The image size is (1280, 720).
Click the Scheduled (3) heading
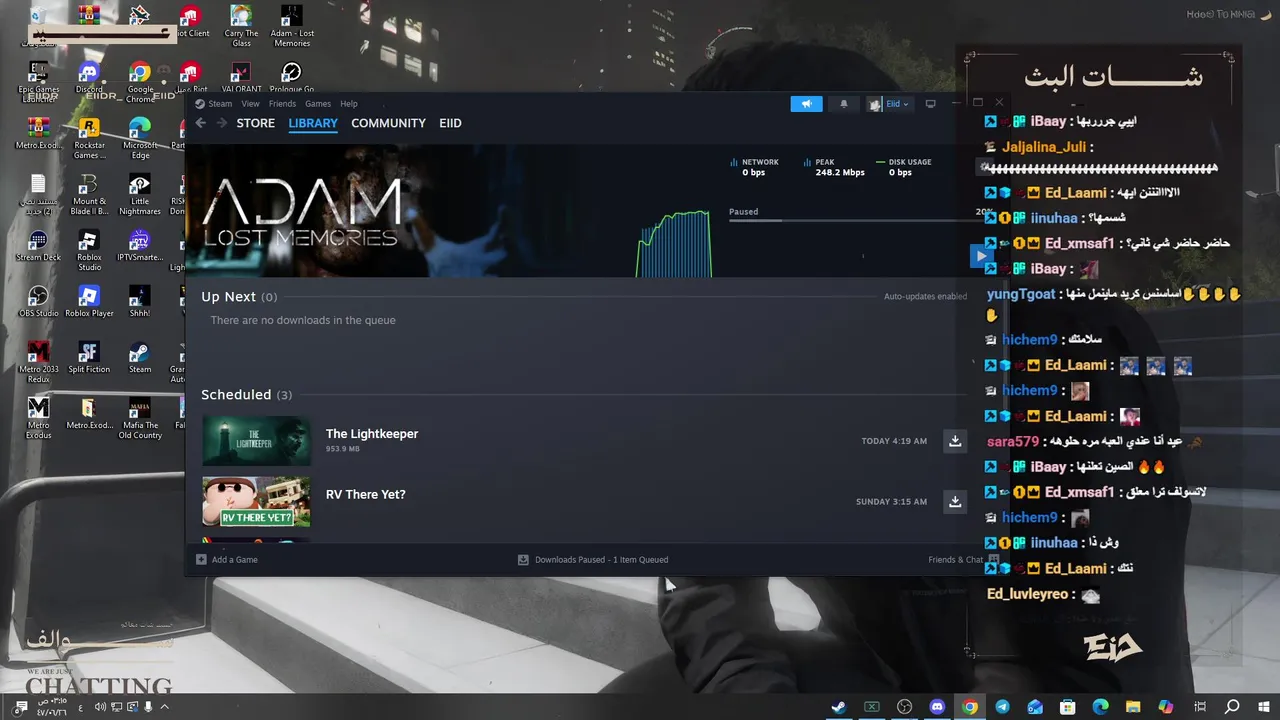(x=246, y=395)
